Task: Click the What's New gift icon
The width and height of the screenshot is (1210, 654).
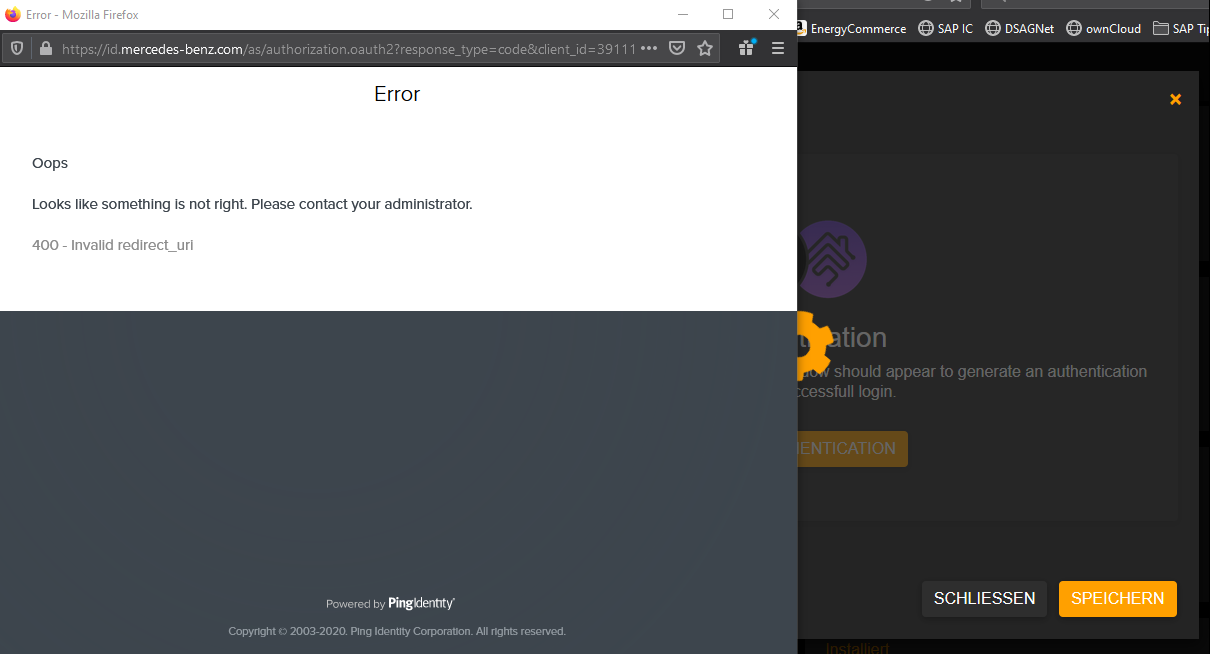Action: 747,48
